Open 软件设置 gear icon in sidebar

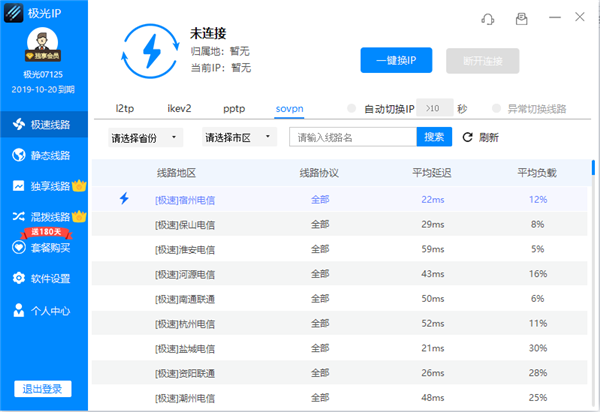[19, 278]
